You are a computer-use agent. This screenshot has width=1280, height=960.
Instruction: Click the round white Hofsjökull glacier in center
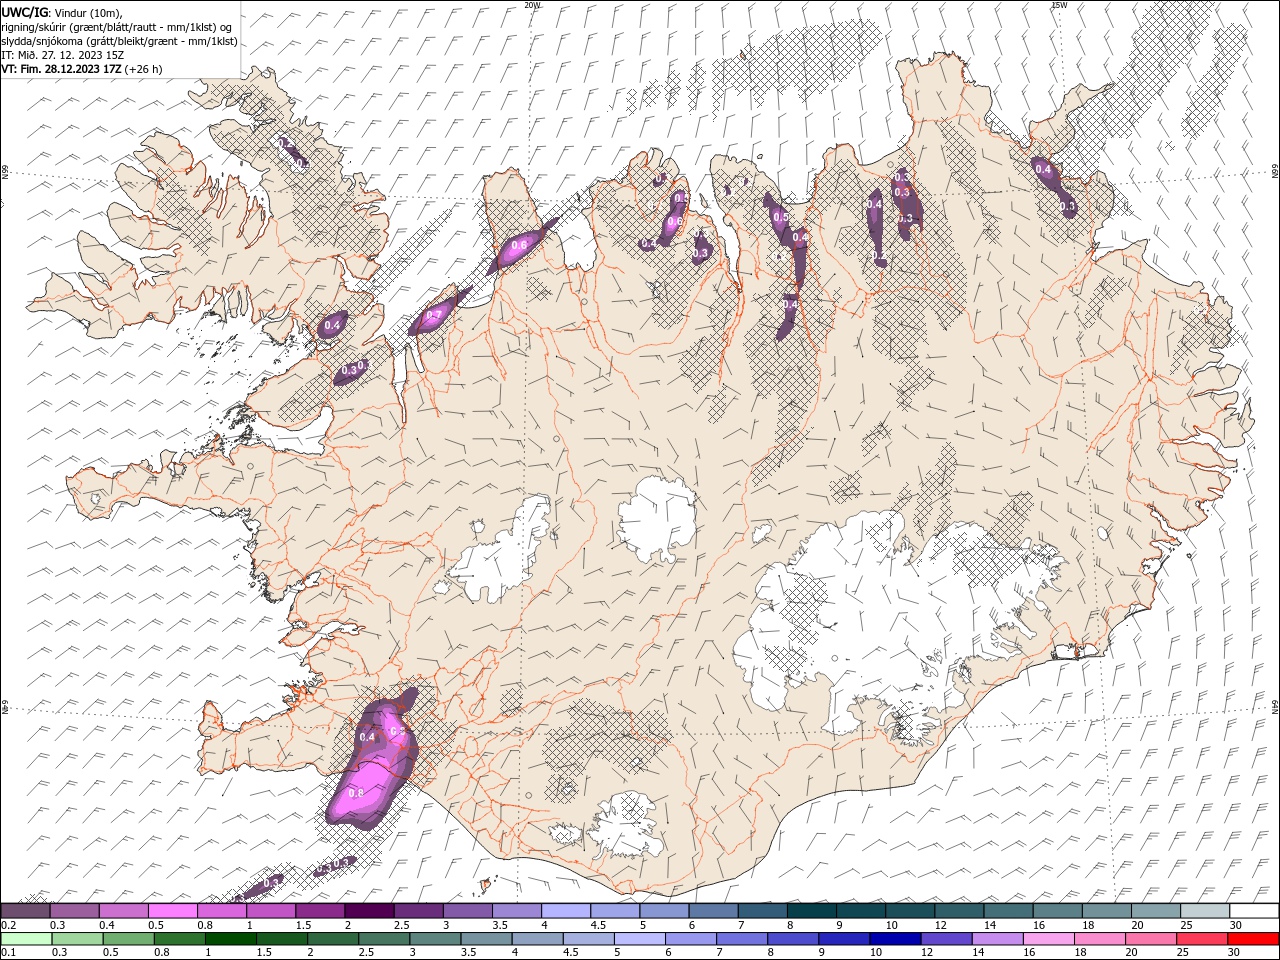coord(657,518)
